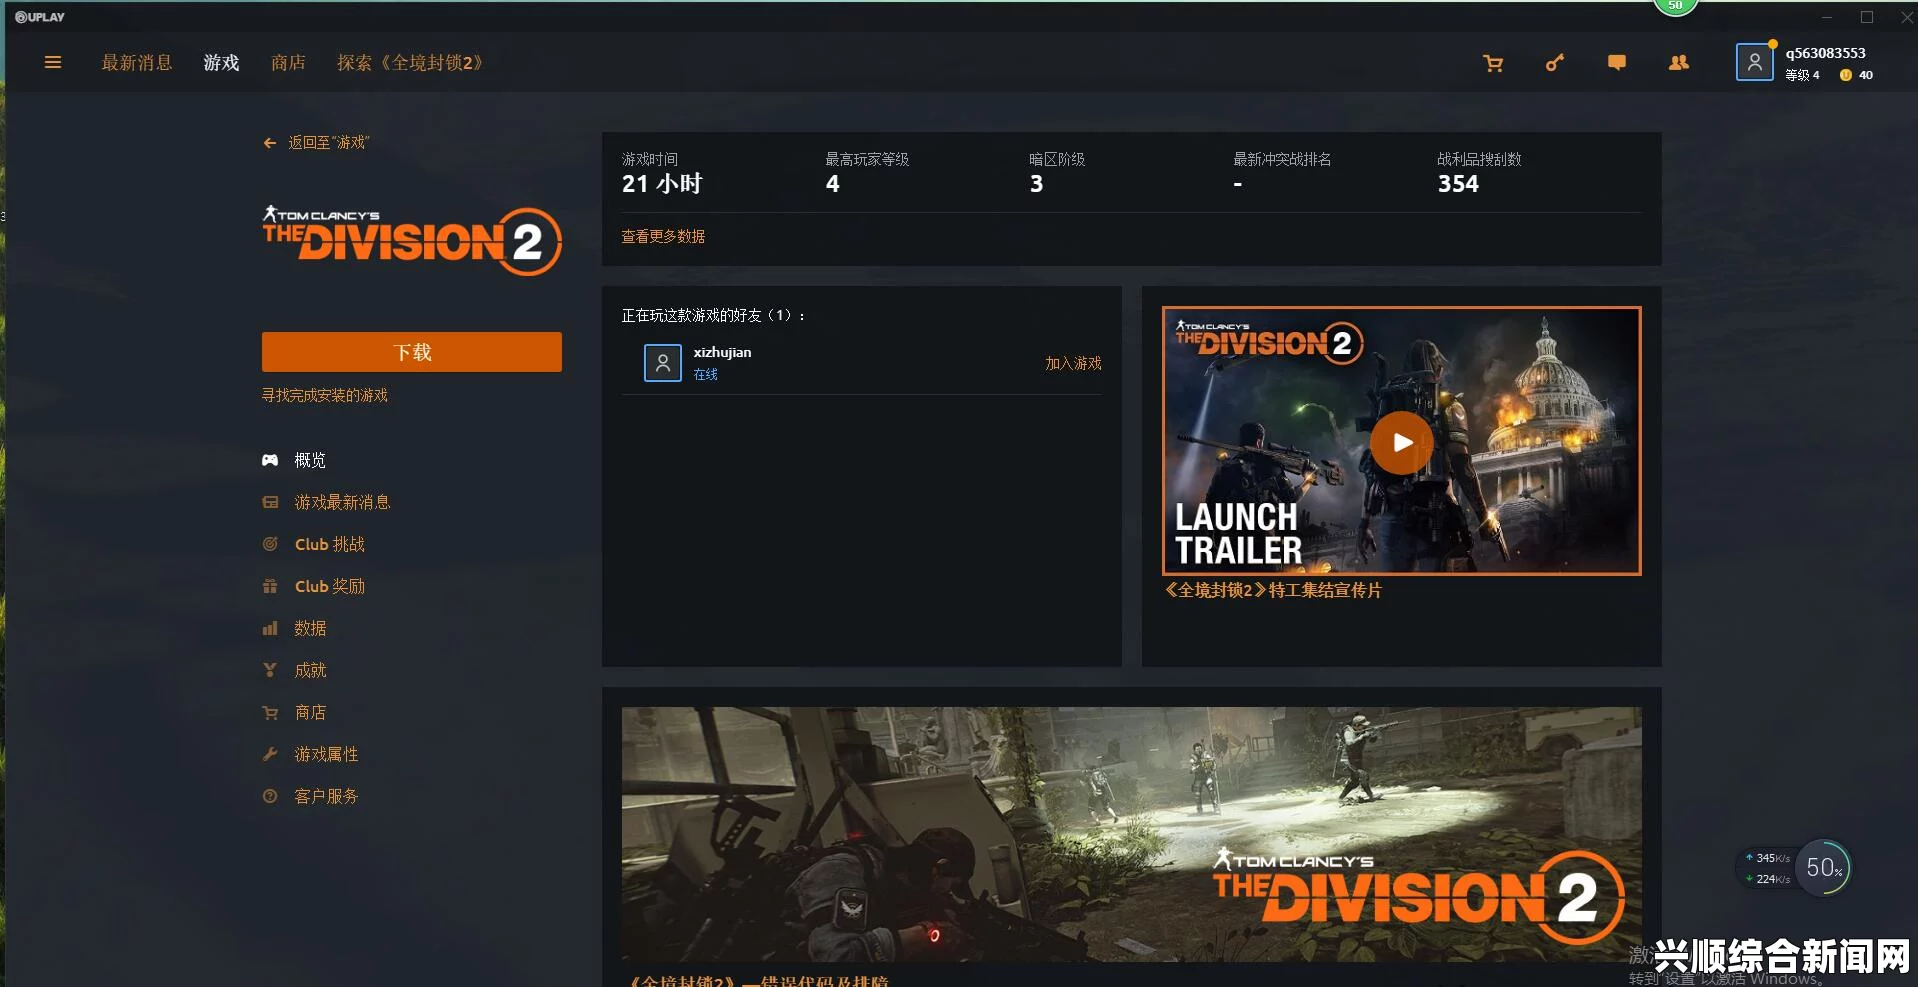Open the chat message icon
Image resolution: width=1918 pixels, height=987 pixels.
click(1617, 63)
